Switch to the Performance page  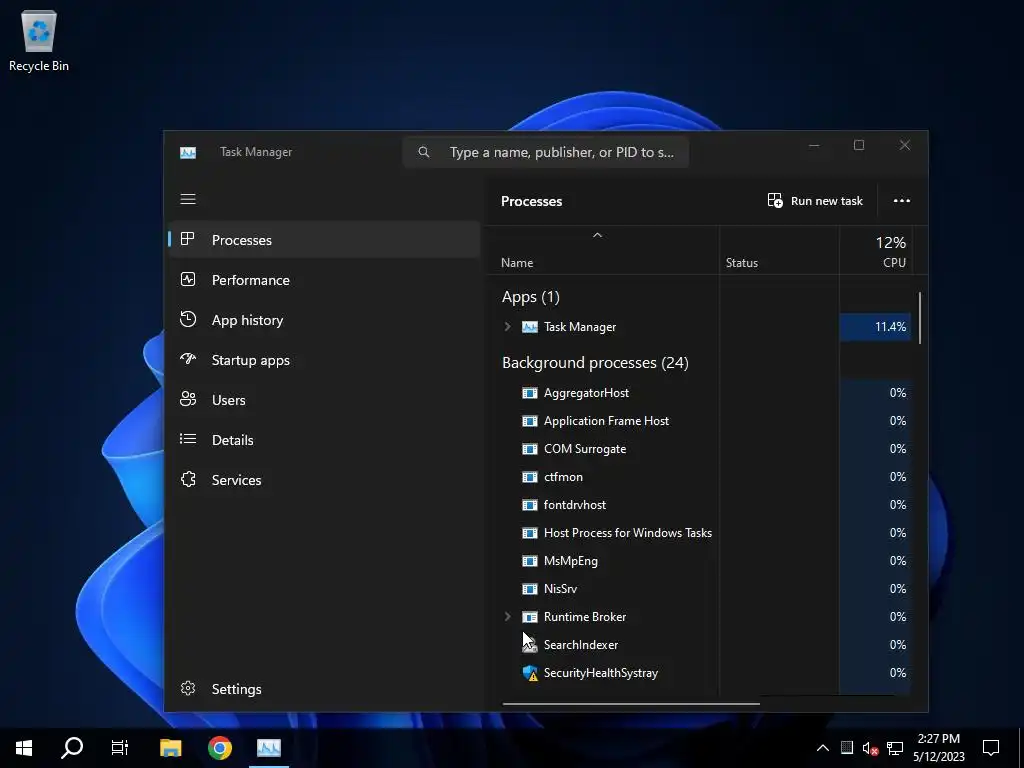(x=325, y=280)
